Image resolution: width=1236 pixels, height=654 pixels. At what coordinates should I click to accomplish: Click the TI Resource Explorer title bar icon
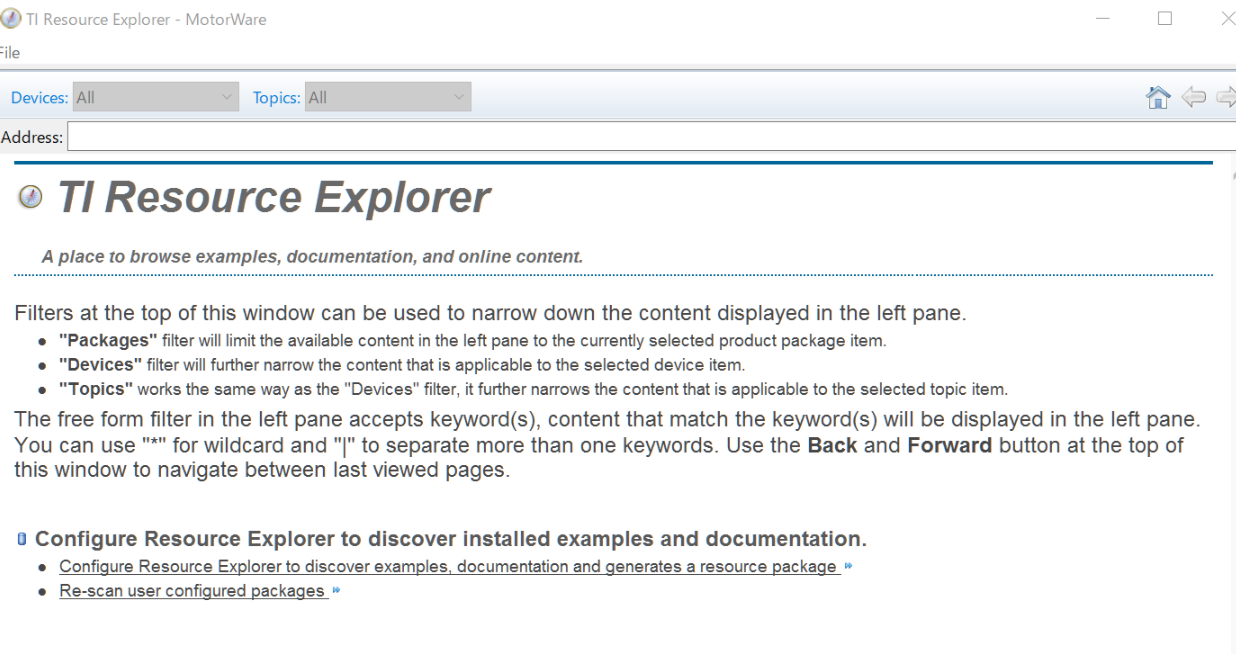tap(10, 19)
